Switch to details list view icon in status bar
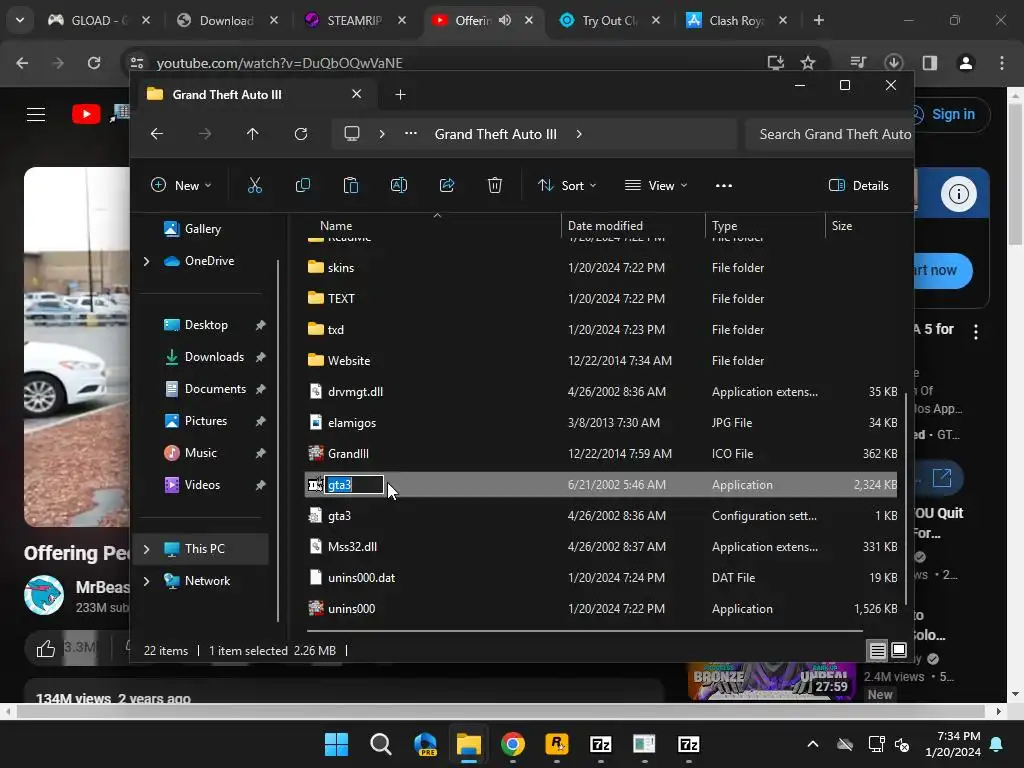The width and height of the screenshot is (1024, 768). (x=878, y=650)
